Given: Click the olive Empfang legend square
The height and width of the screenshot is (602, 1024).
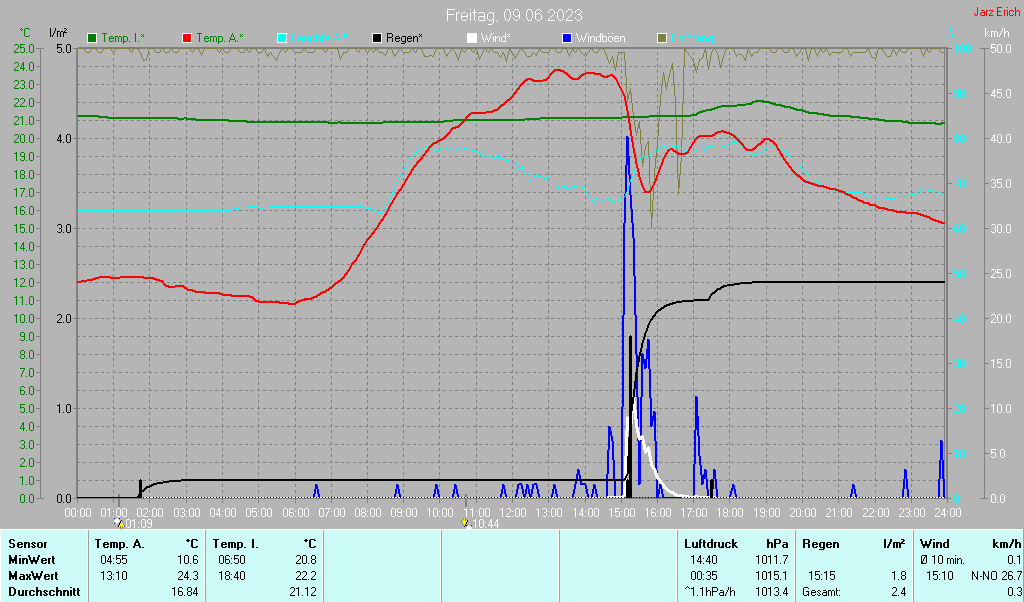Looking at the screenshot, I should tap(662, 39).
